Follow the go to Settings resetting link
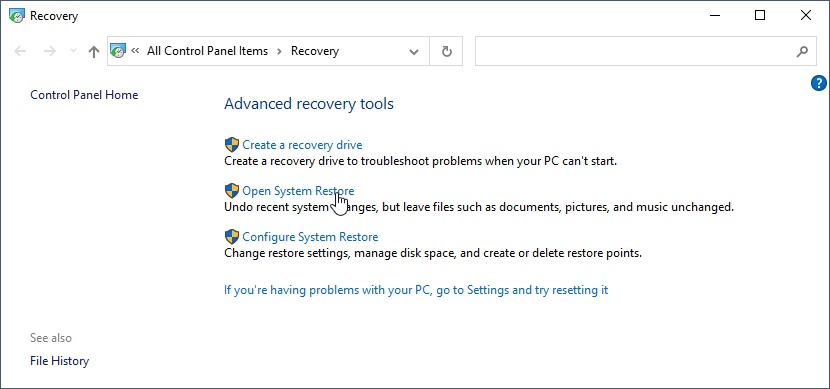 click(416, 290)
